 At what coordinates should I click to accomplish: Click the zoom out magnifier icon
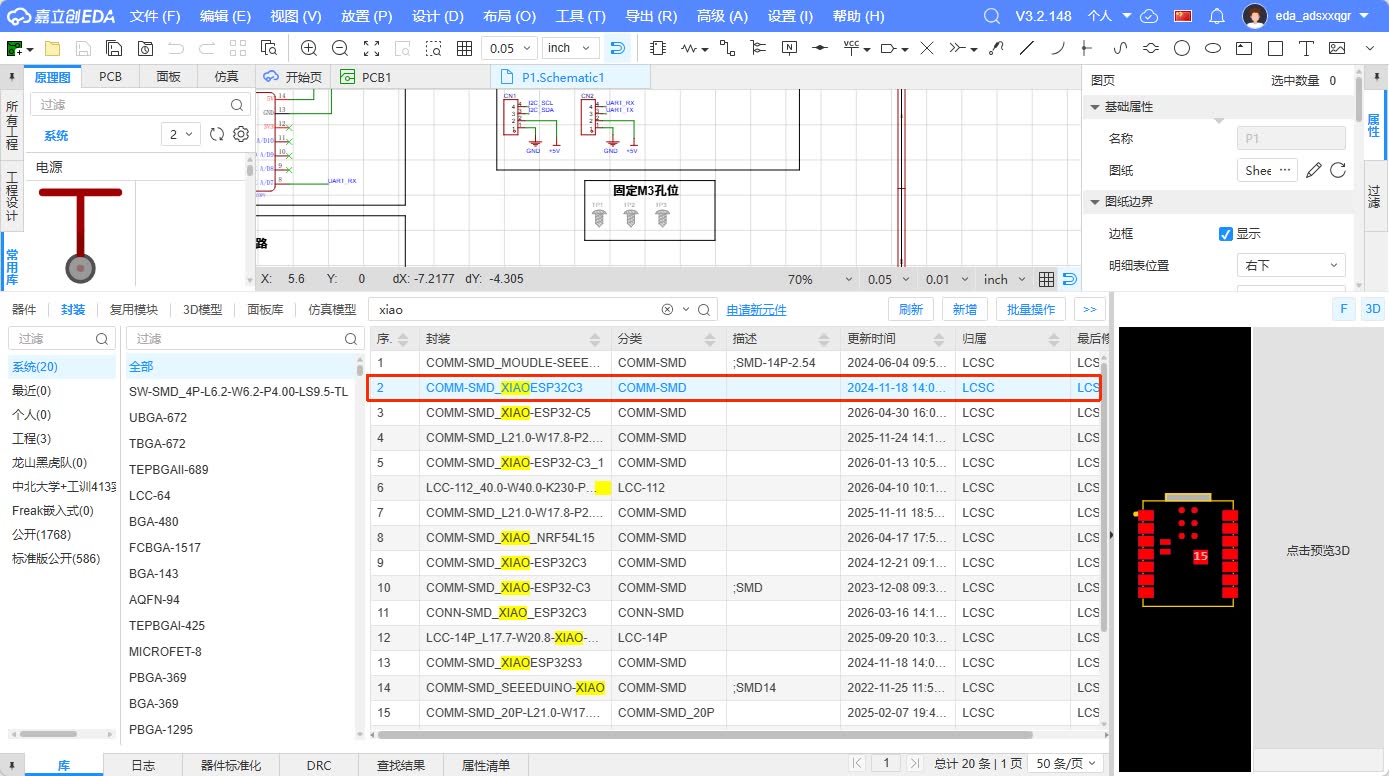[340, 48]
